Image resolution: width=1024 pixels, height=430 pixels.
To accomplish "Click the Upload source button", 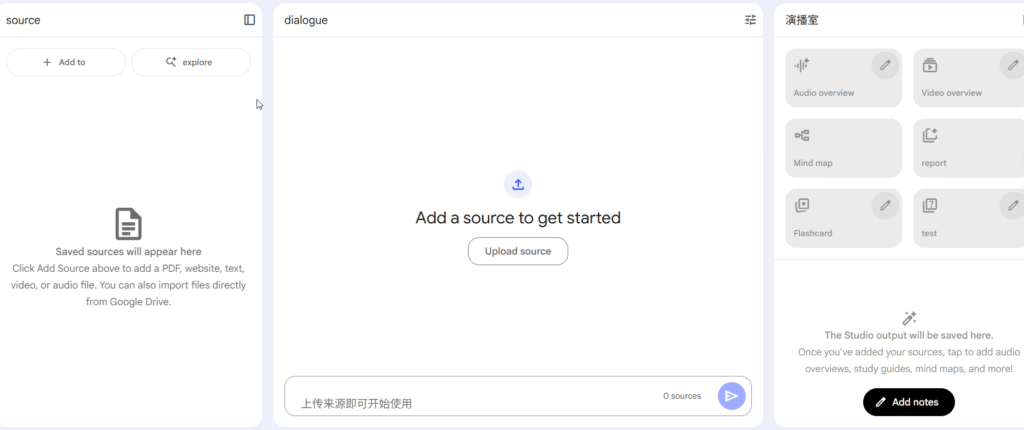I will pos(518,251).
